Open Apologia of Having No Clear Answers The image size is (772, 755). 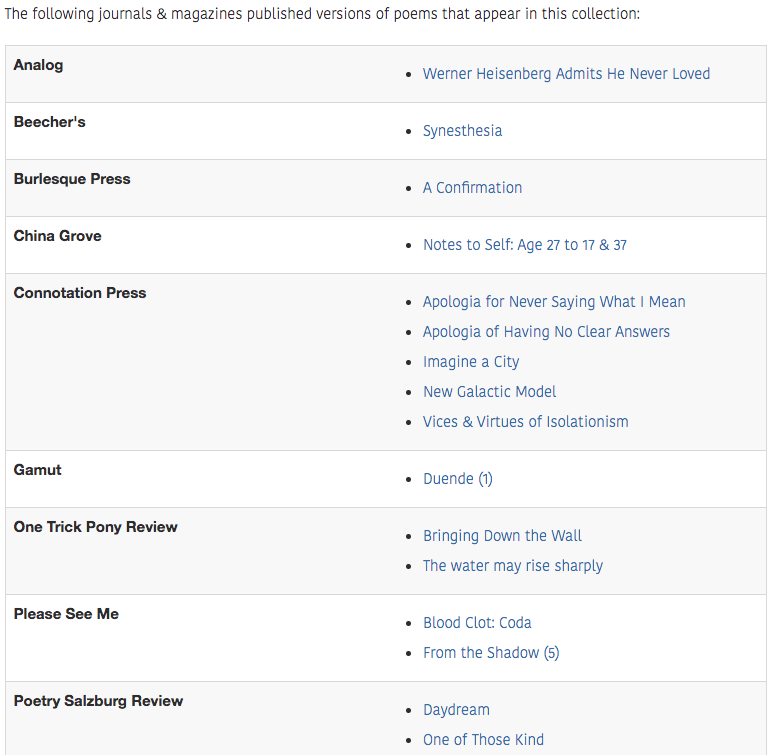(546, 332)
